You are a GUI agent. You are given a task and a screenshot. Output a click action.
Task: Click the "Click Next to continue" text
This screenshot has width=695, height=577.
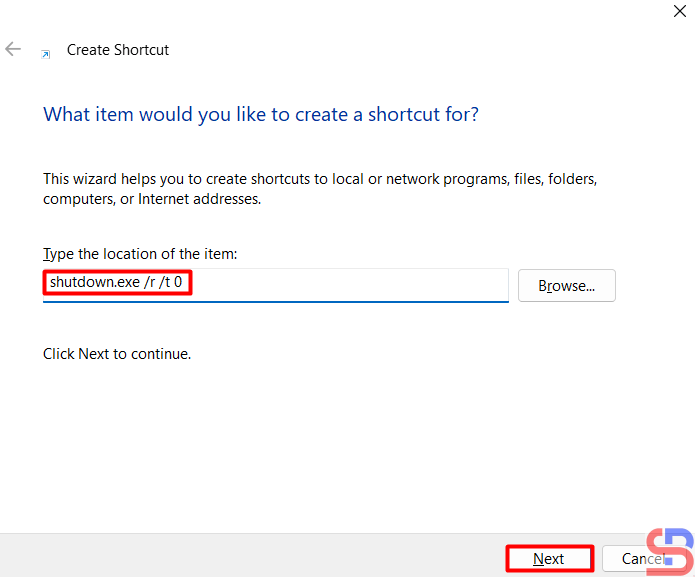117,354
